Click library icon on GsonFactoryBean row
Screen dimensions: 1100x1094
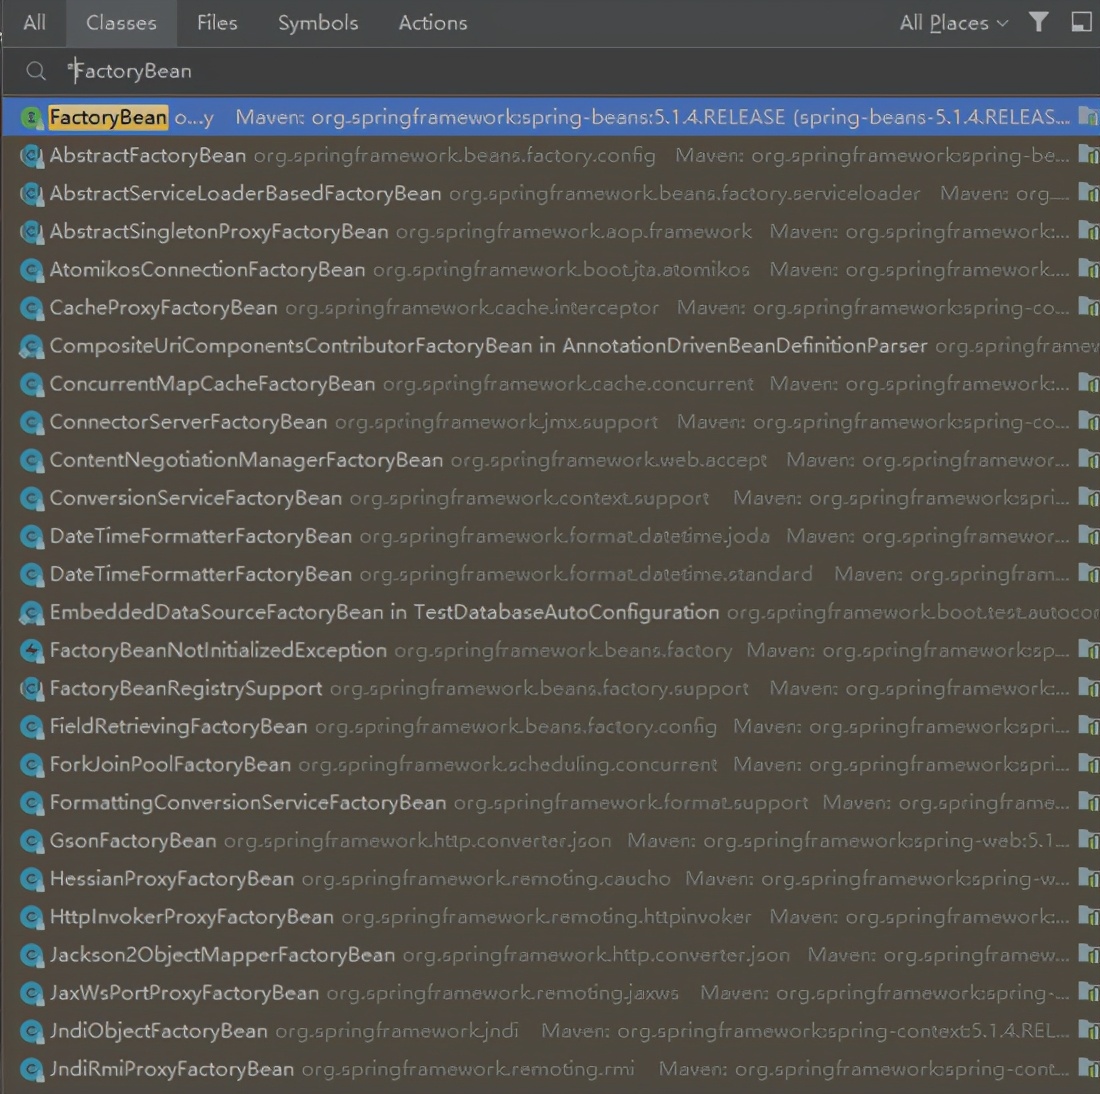(1088, 839)
